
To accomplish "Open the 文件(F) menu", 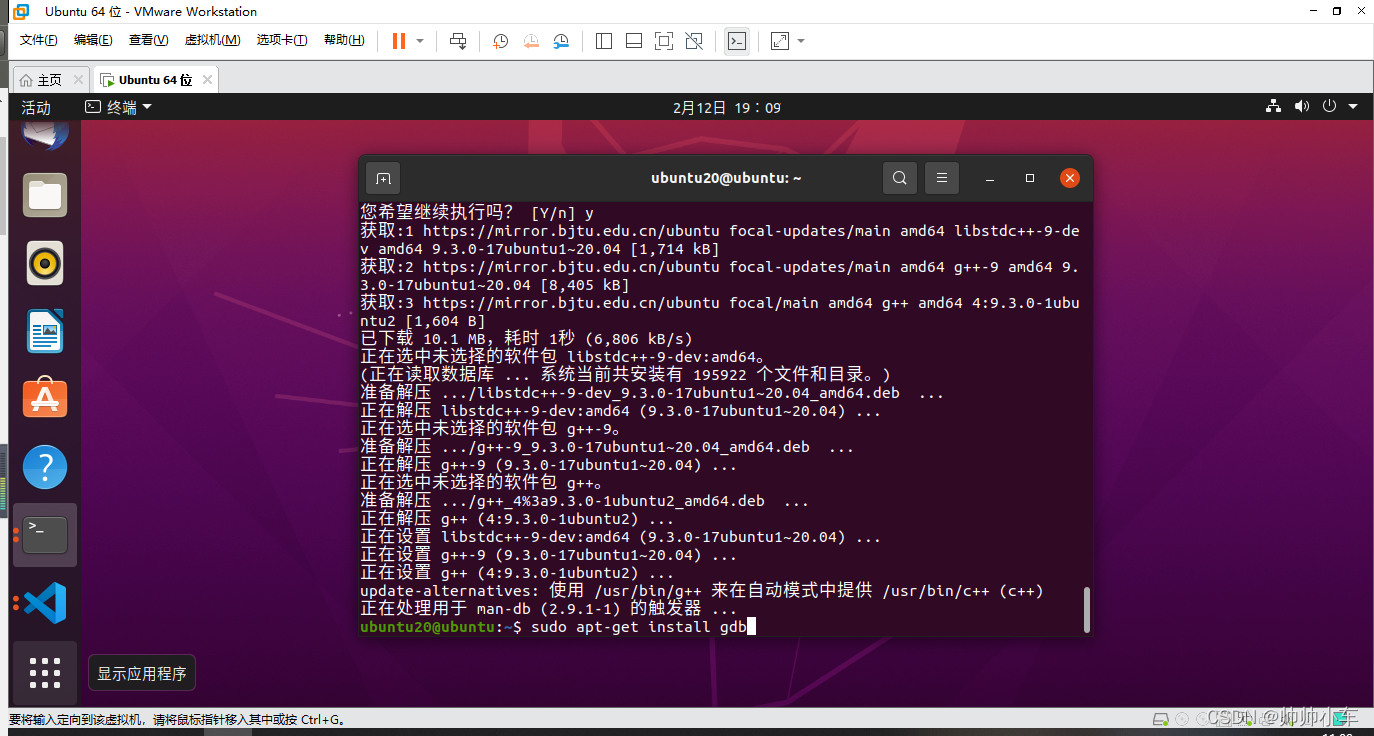I will (x=39, y=40).
